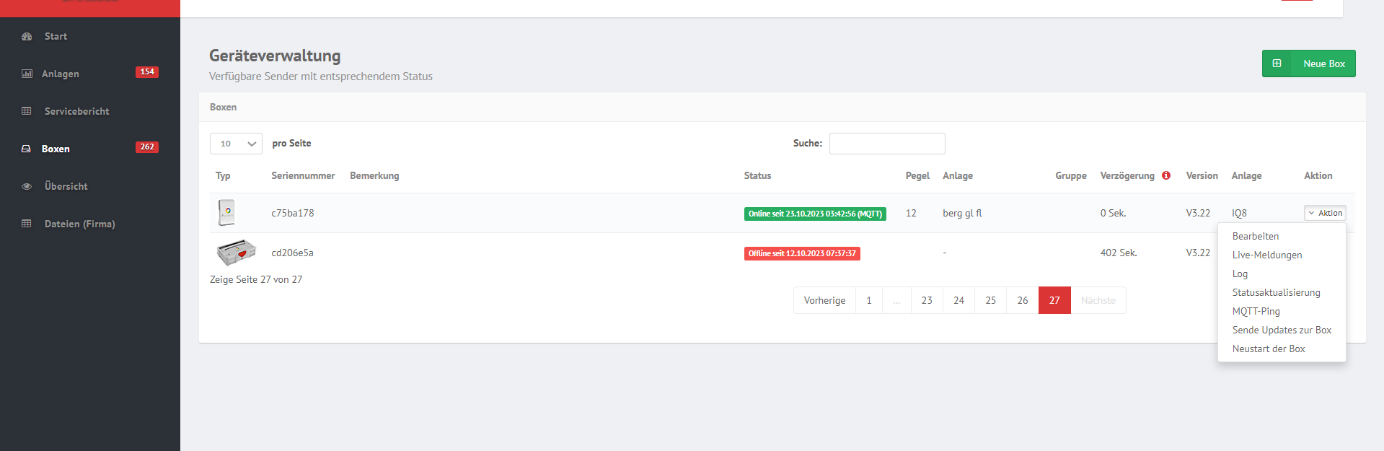Click the Servicebericht table icon in sidebar
The height and width of the screenshot is (451, 1384).
coord(27,111)
